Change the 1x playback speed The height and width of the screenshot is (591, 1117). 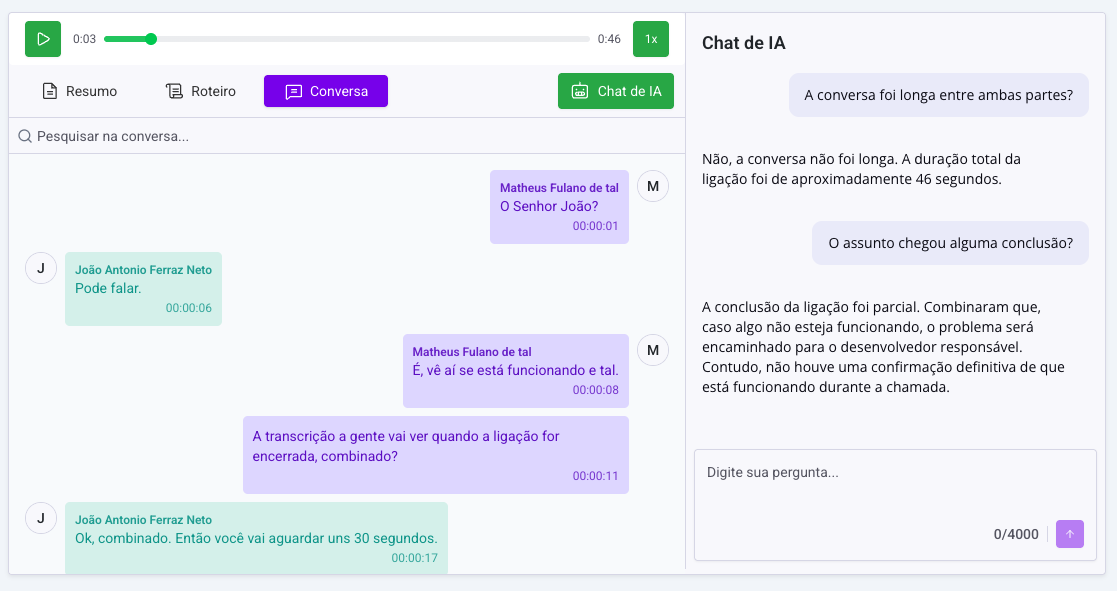point(650,39)
